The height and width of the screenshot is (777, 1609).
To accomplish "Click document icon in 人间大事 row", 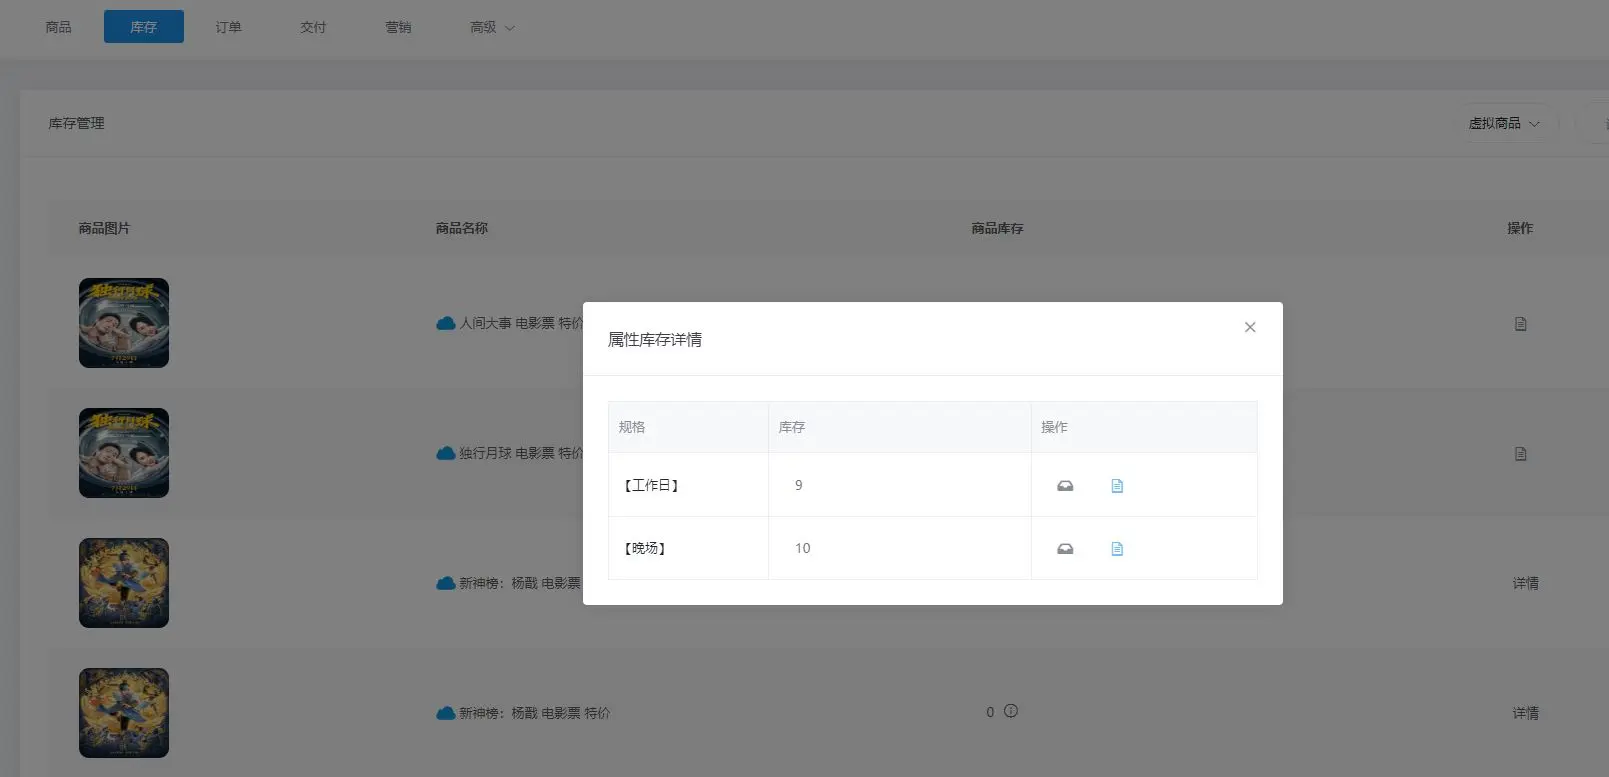I will 1520,324.
